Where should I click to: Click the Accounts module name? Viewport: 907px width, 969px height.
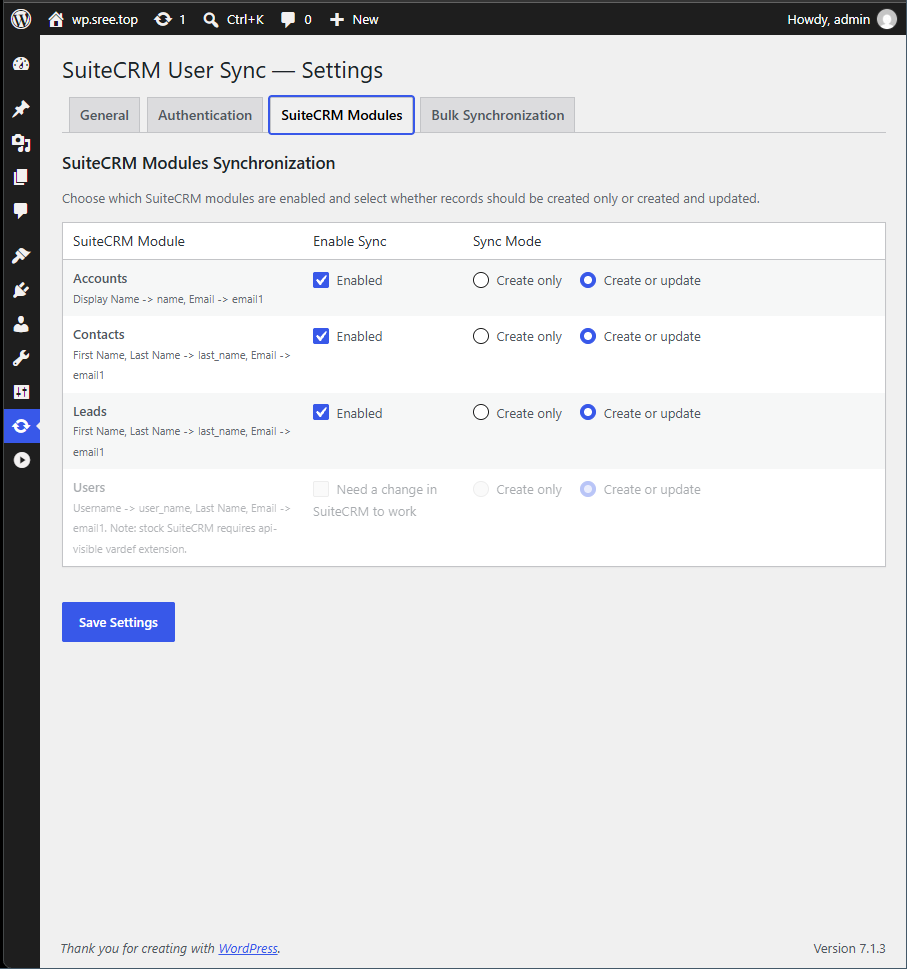[100, 279]
